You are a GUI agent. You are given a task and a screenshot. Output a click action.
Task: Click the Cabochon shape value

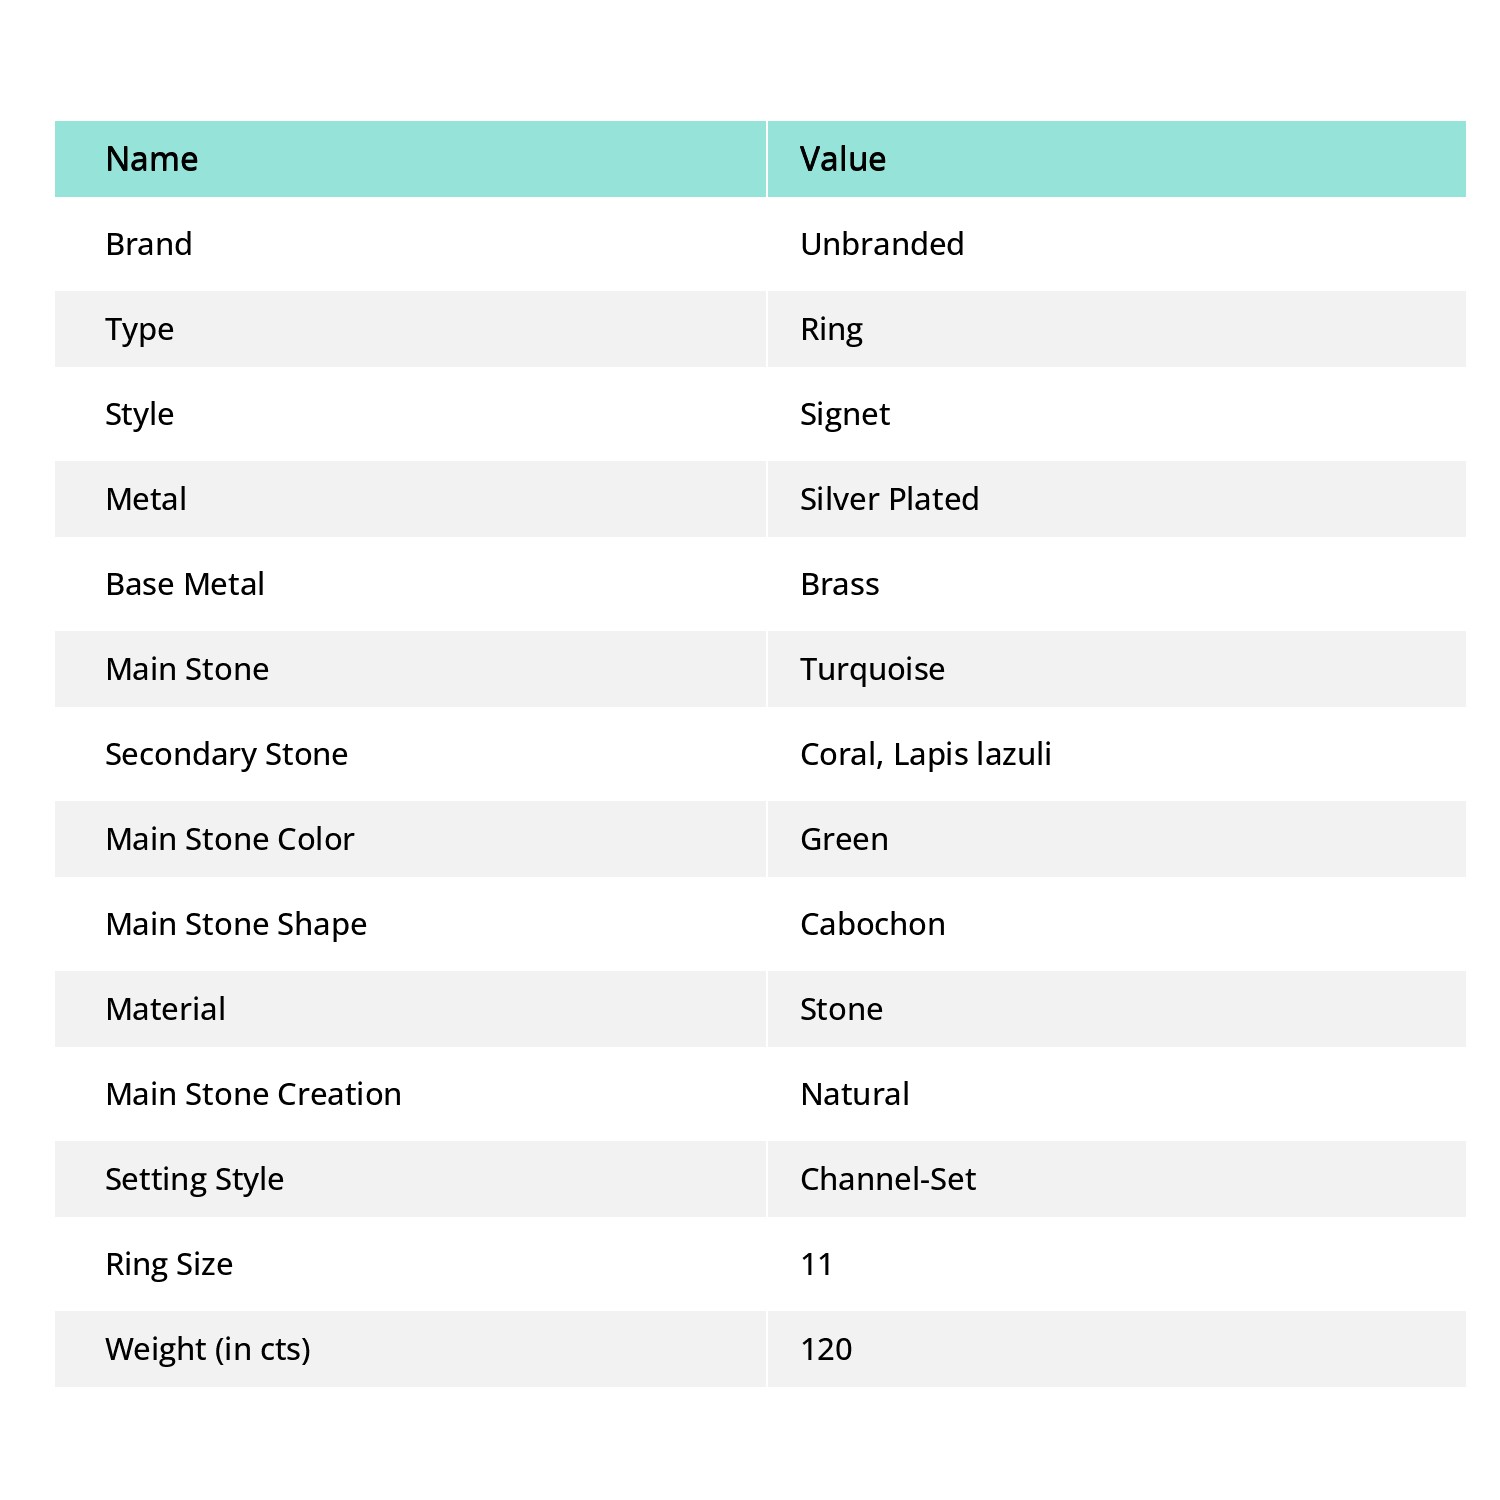tap(872, 924)
